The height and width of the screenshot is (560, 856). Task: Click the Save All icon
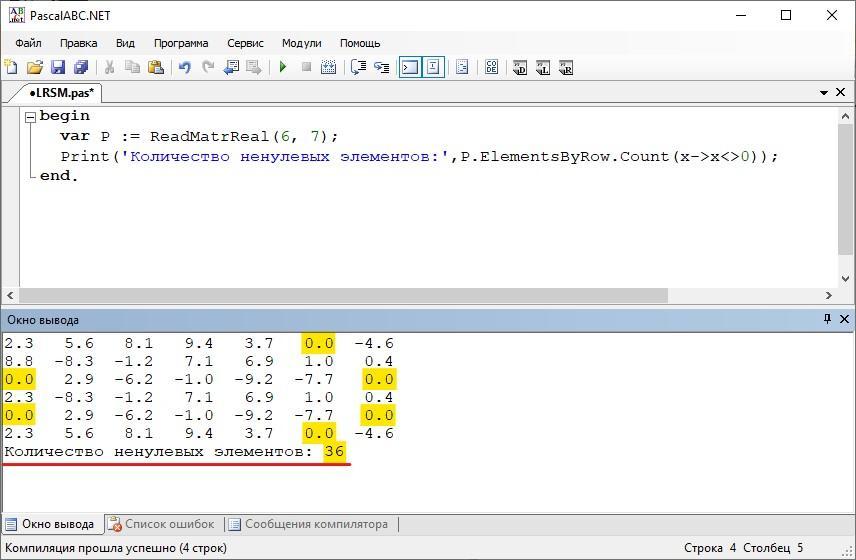81,68
